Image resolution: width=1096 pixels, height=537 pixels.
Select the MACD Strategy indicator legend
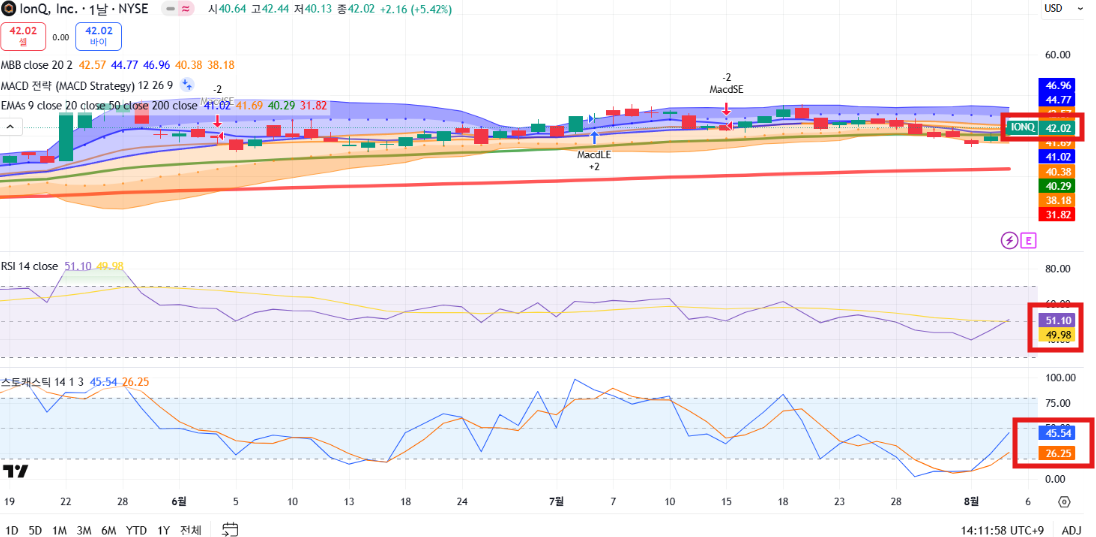click(x=87, y=86)
